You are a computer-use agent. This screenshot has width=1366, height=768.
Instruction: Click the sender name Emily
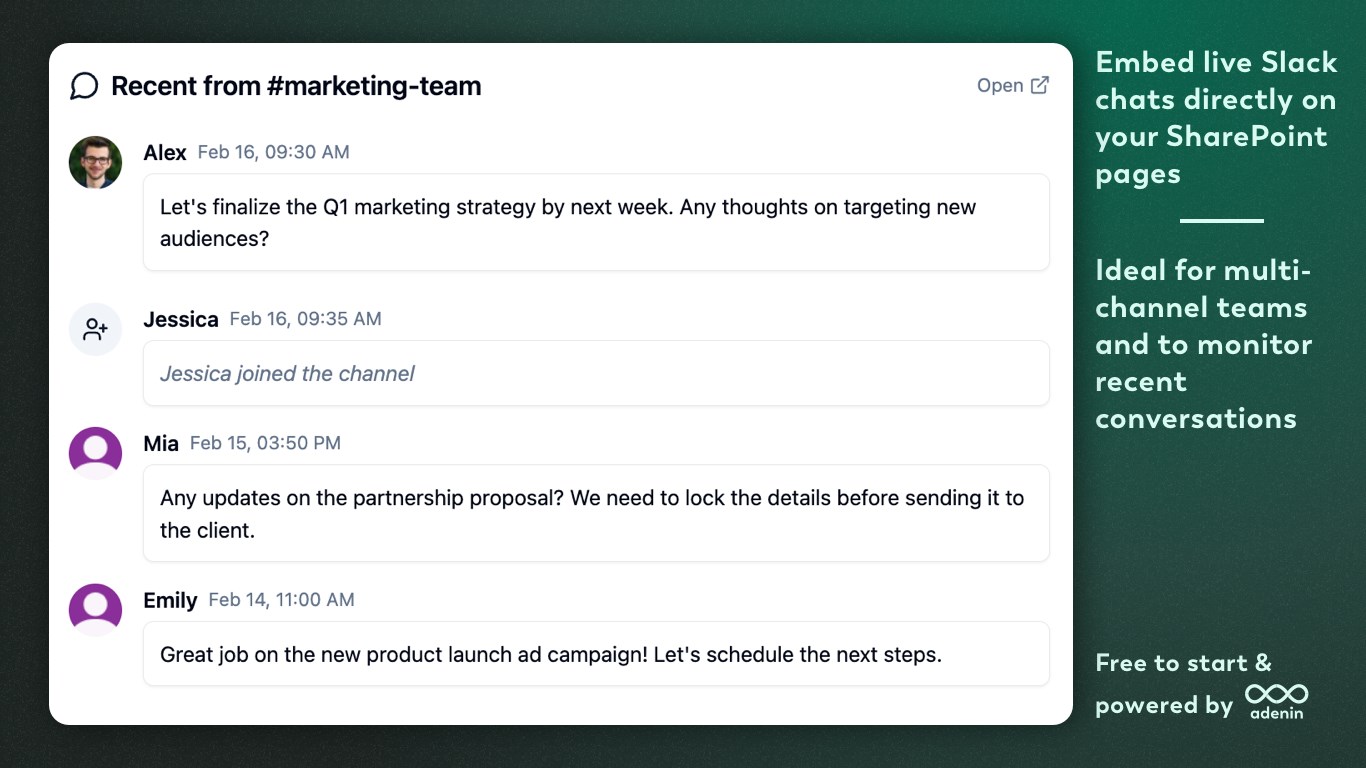(x=170, y=600)
